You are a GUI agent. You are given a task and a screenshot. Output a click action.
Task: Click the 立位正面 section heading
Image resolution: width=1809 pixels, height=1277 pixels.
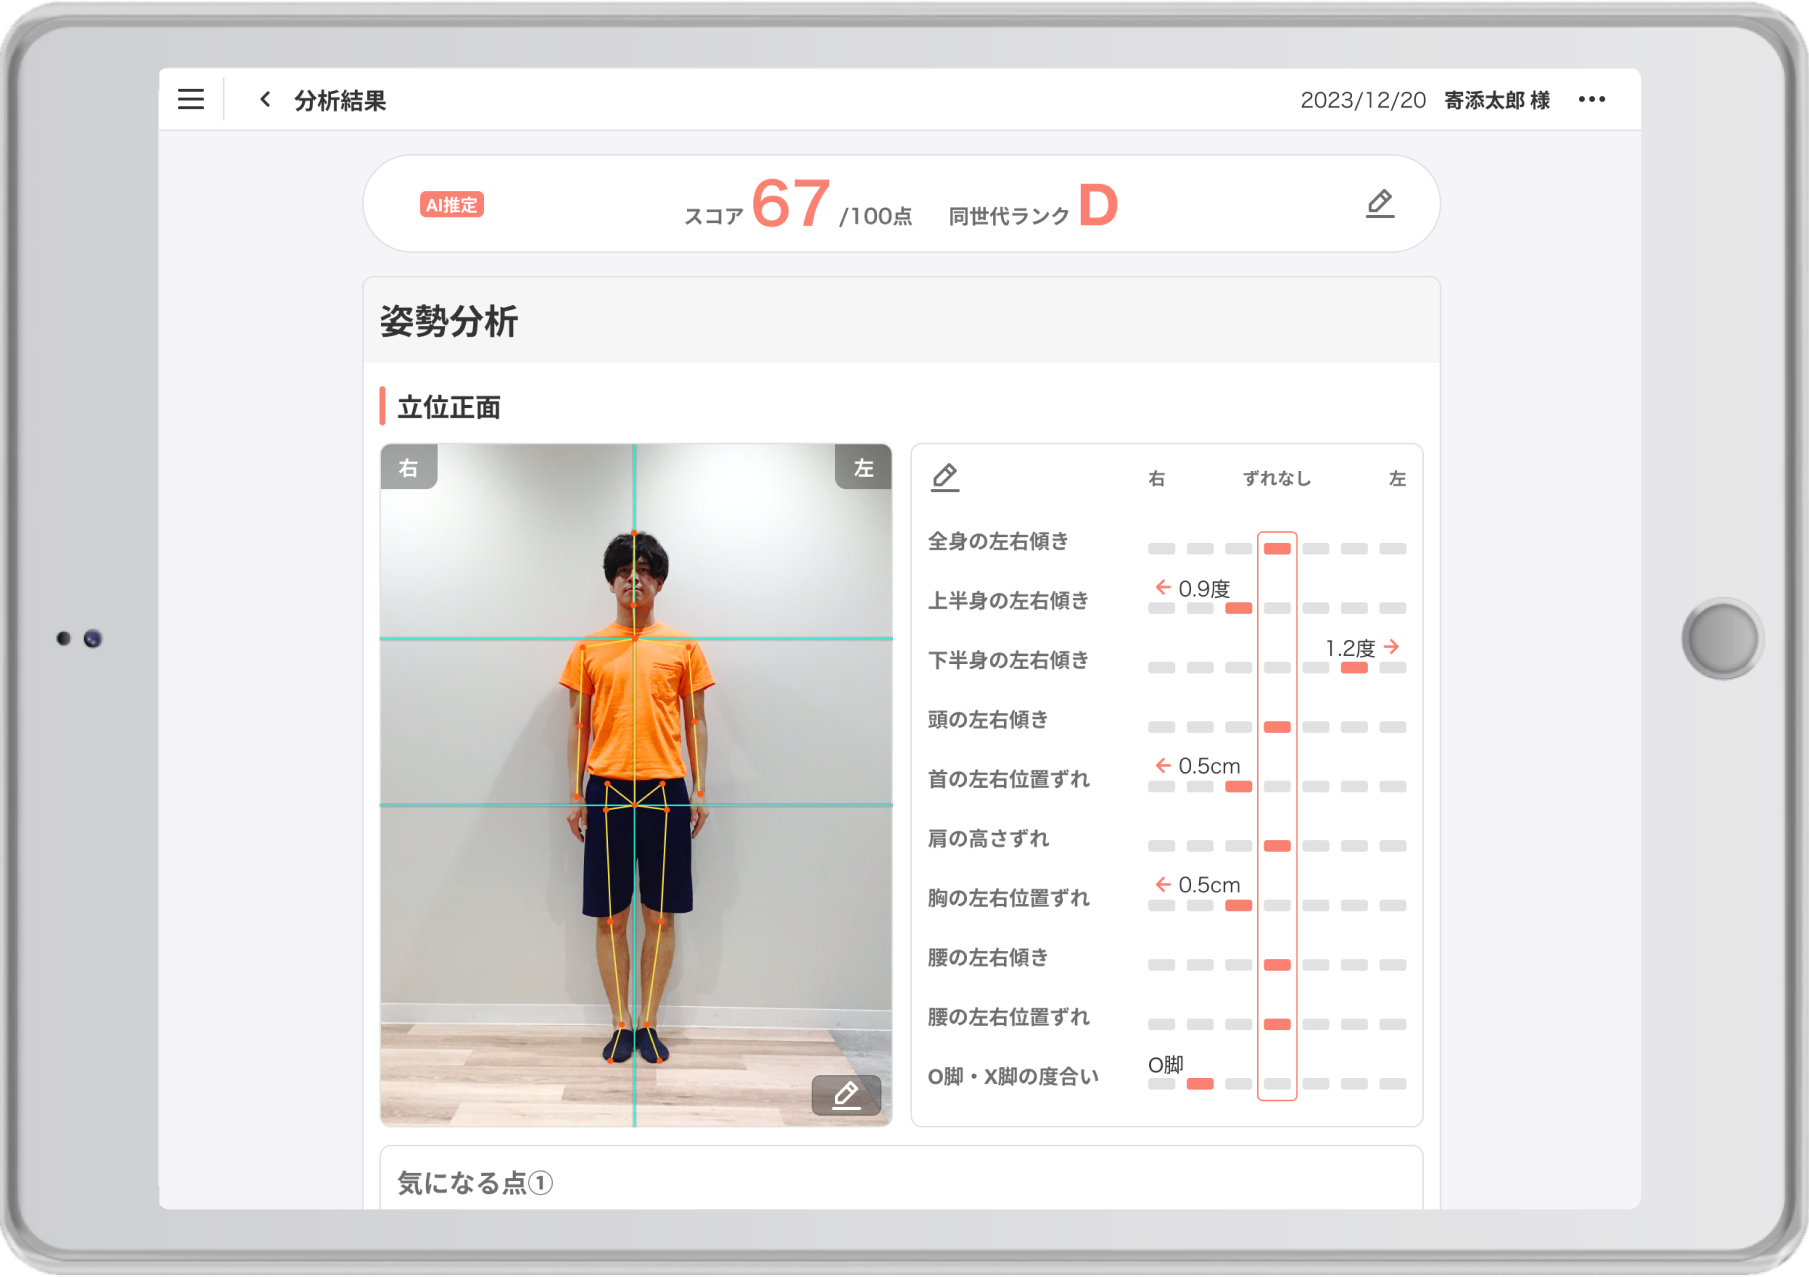click(x=449, y=407)
